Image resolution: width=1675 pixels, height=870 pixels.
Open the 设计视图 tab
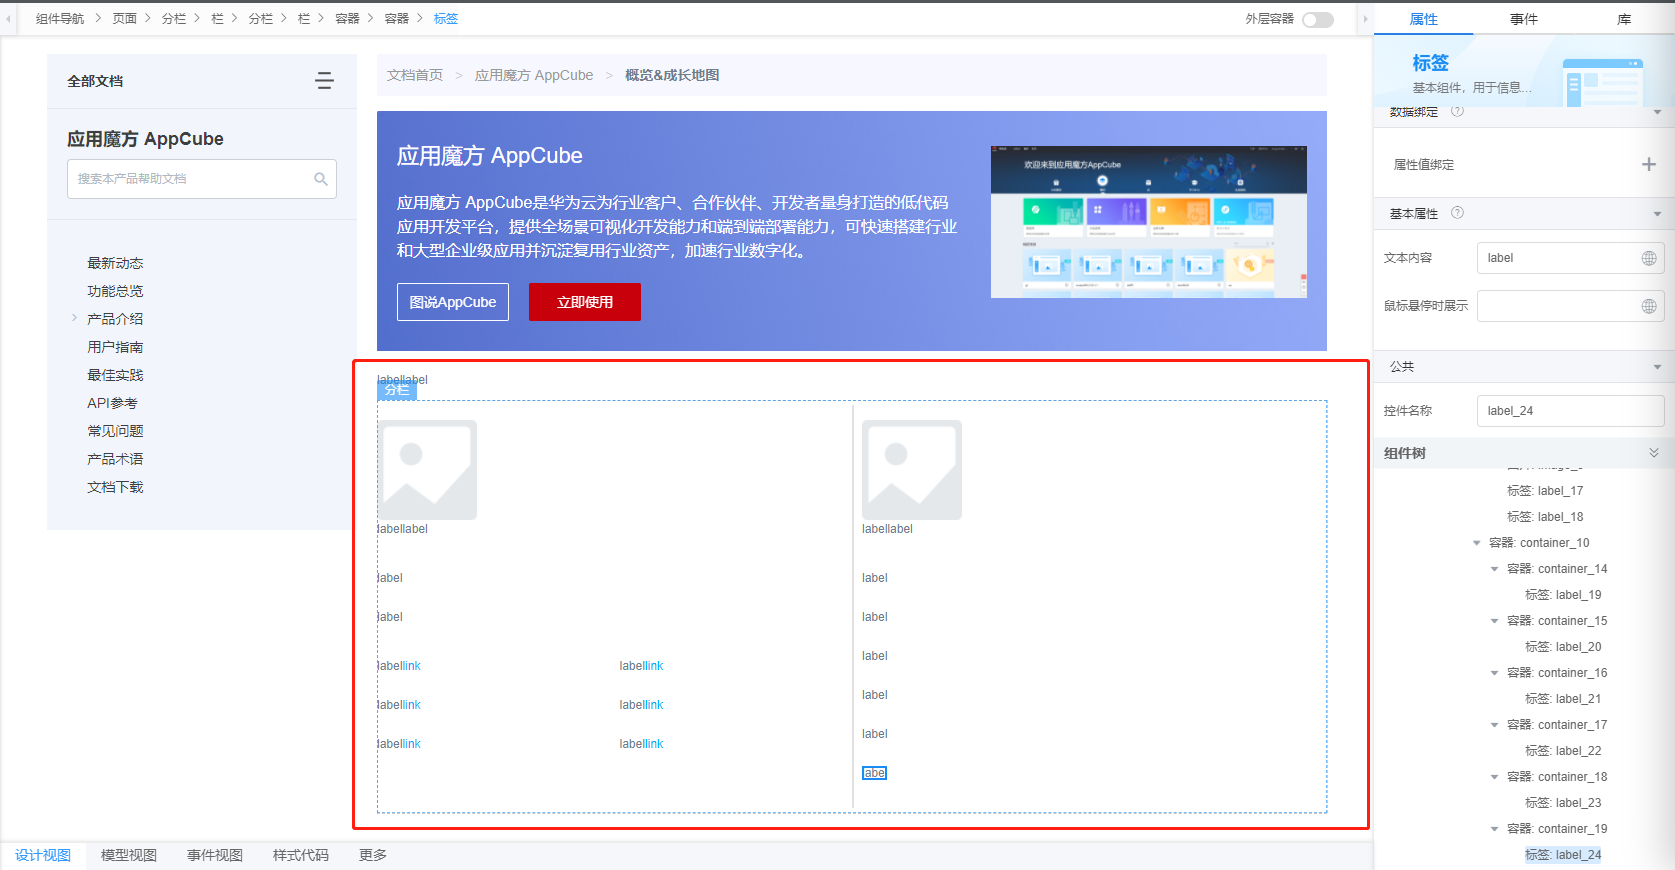pyautogui.click(x=43, y=855)
